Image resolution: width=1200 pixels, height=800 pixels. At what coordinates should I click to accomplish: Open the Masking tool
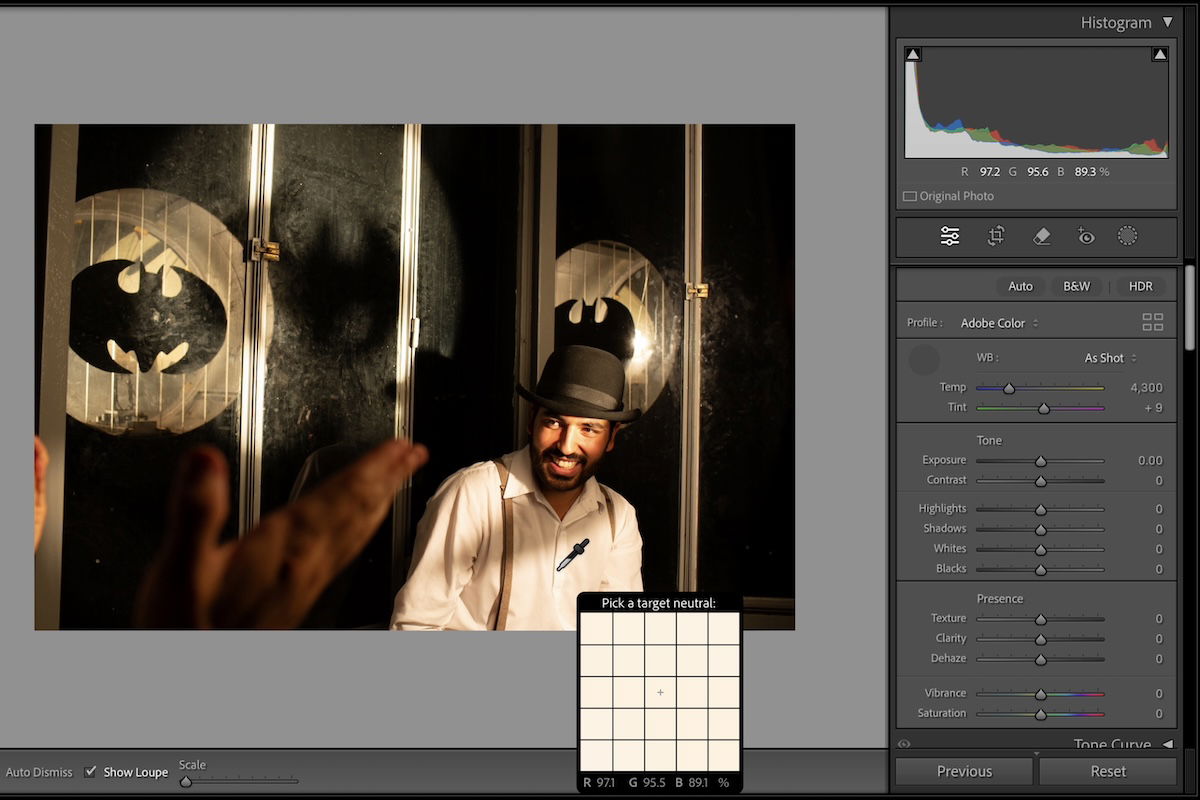1127,236
